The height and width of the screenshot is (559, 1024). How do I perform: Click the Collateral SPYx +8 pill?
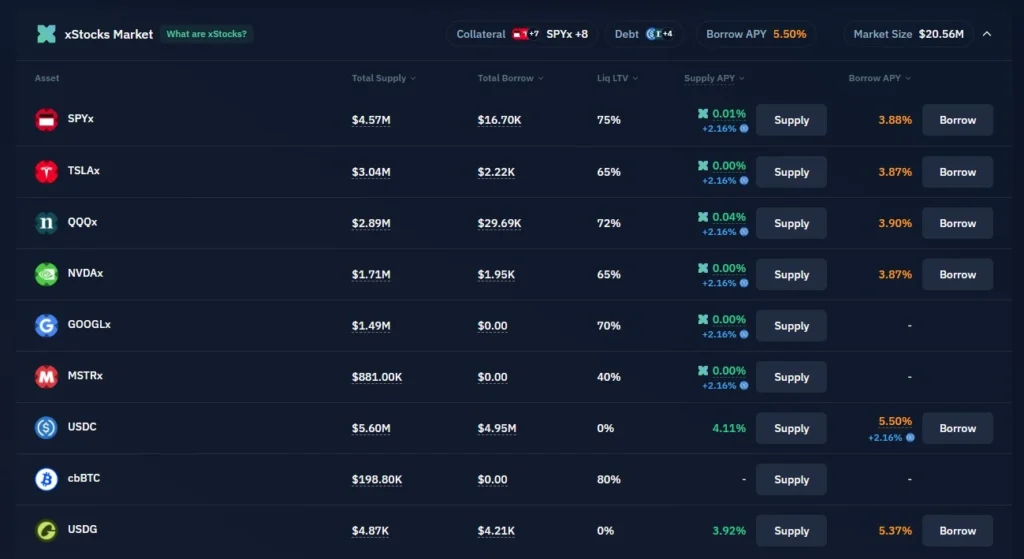pos(522,34)
